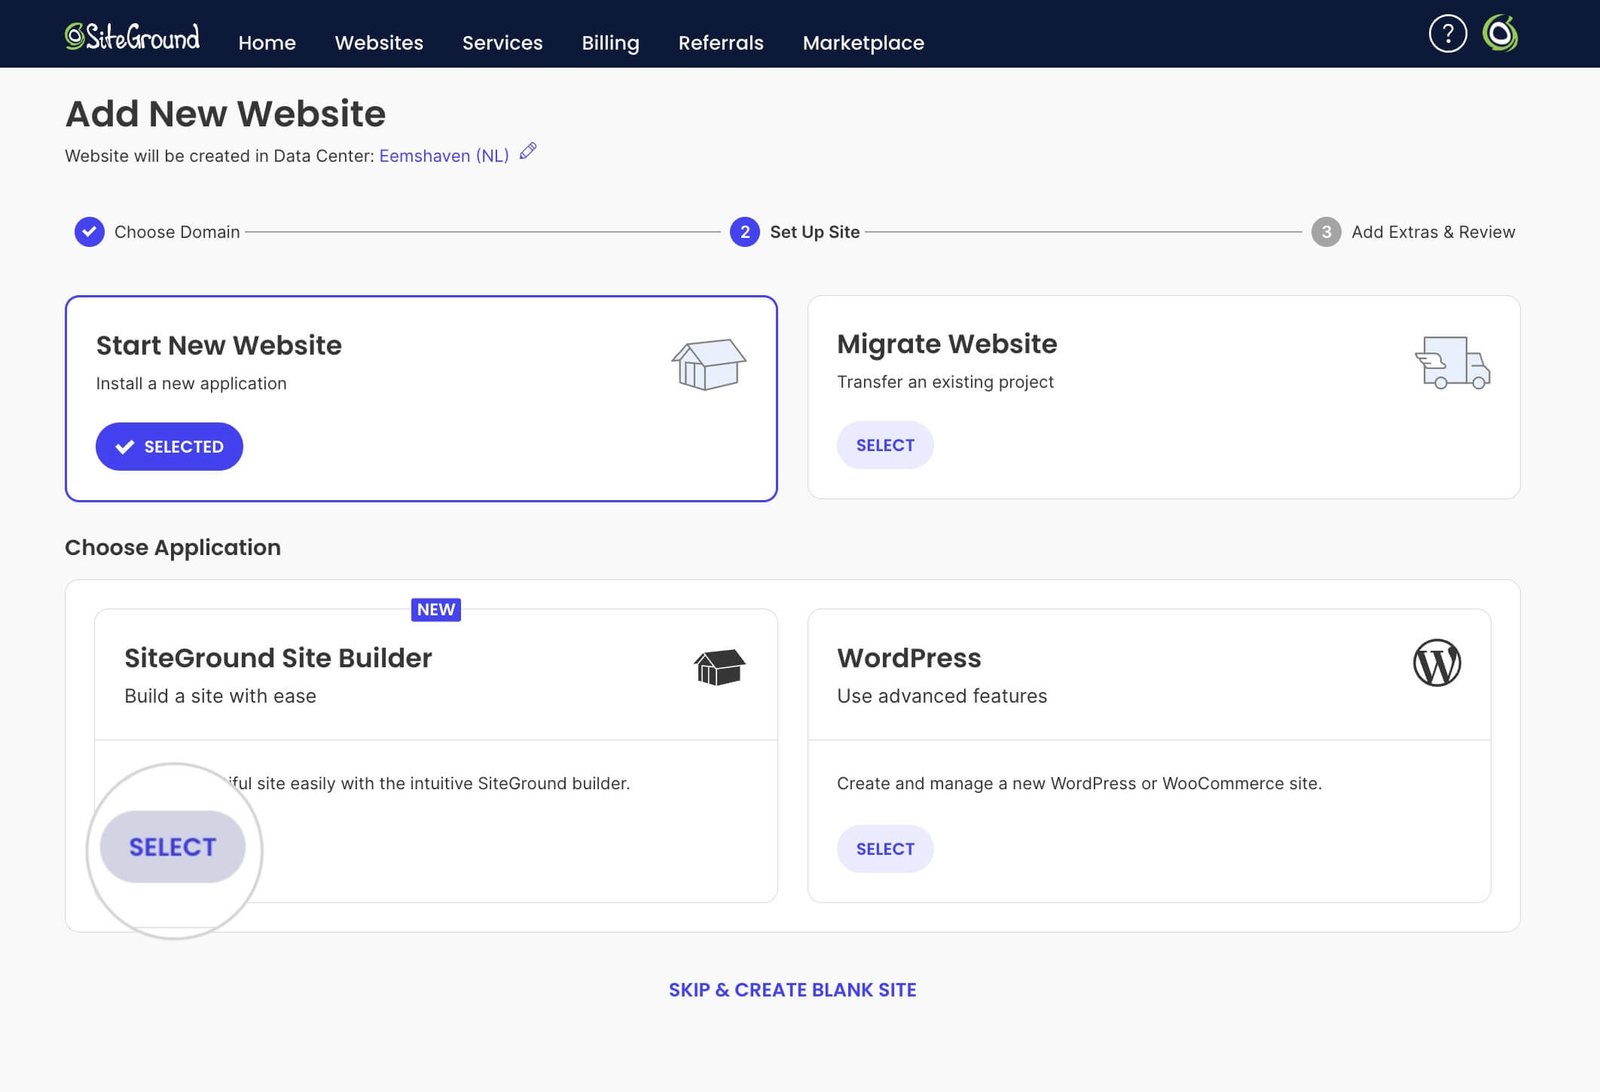Click Skip & Create Blank Site
This screenshot has width=1600, height=1092.
(x=792, y=990)
